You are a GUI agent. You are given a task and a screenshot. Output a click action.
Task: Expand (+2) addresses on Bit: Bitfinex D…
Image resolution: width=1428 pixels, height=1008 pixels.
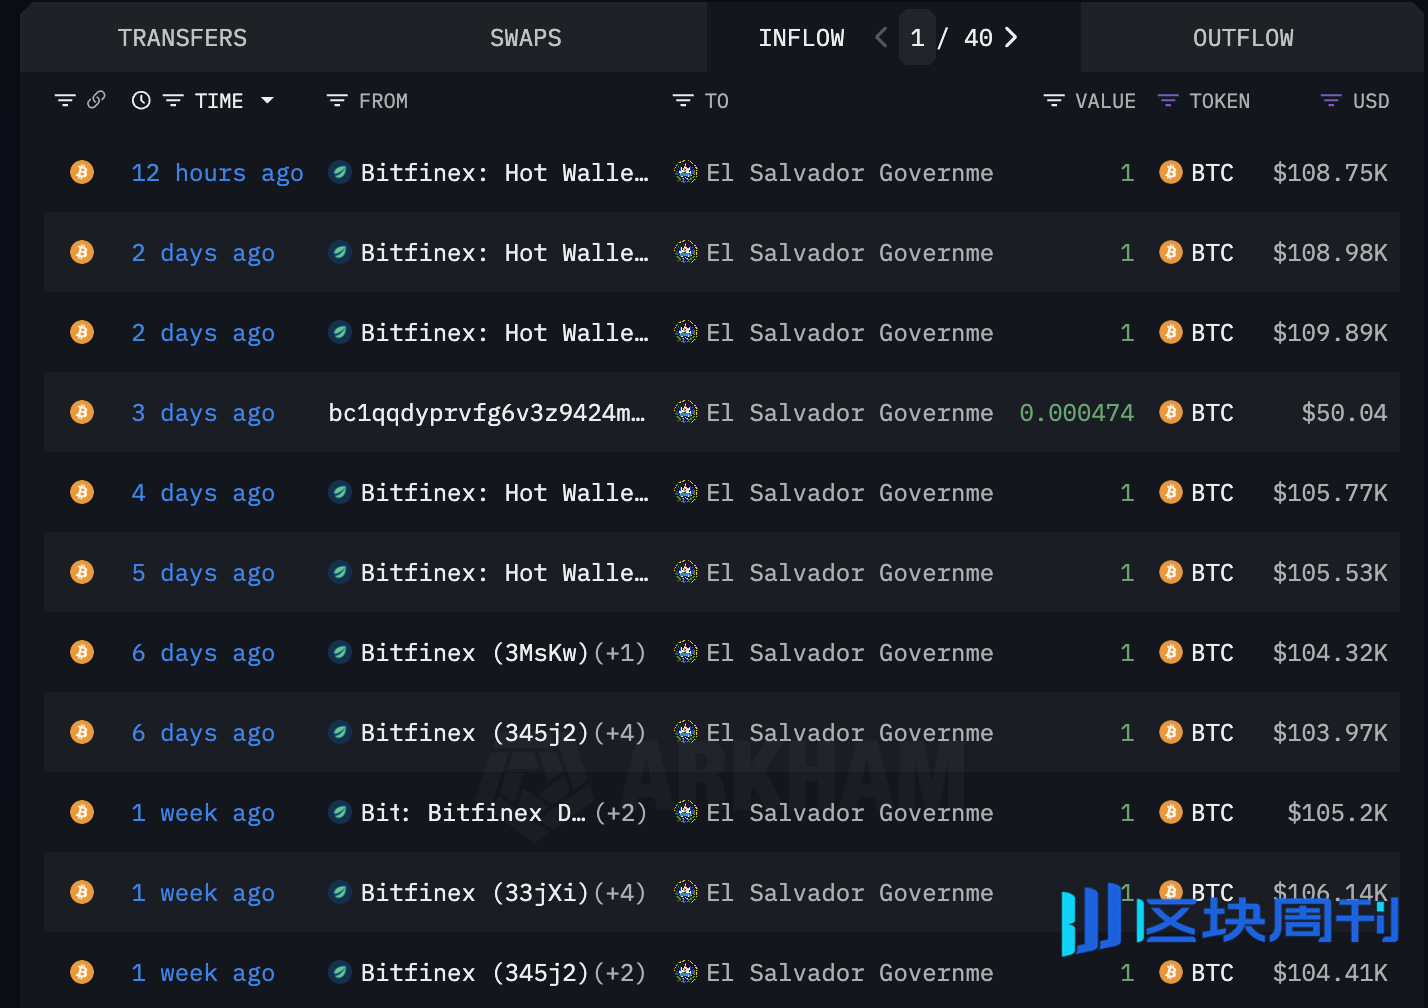click(x=620, y=813)
